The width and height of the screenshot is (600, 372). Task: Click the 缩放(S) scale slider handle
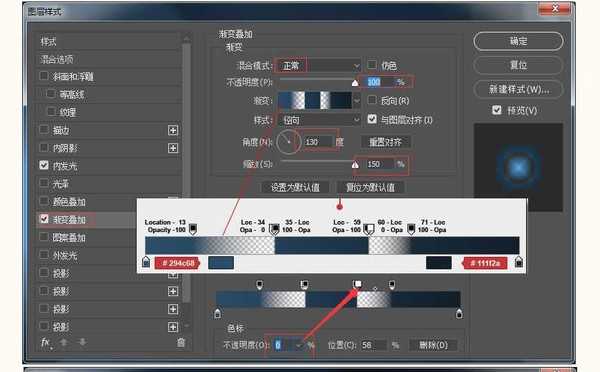pos(355,165)
